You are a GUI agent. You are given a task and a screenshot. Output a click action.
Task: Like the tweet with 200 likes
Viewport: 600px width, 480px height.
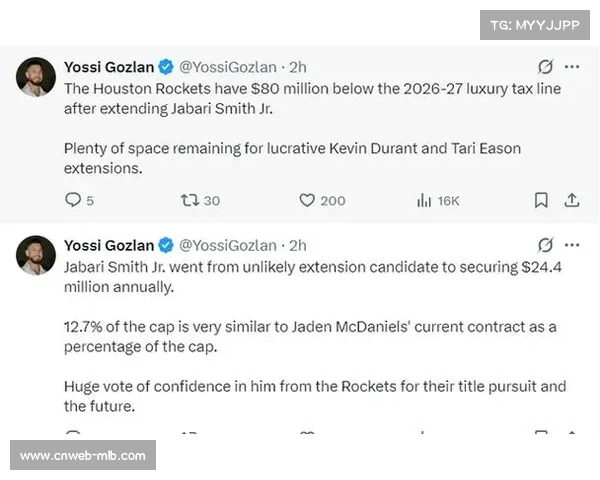point(322,200)
